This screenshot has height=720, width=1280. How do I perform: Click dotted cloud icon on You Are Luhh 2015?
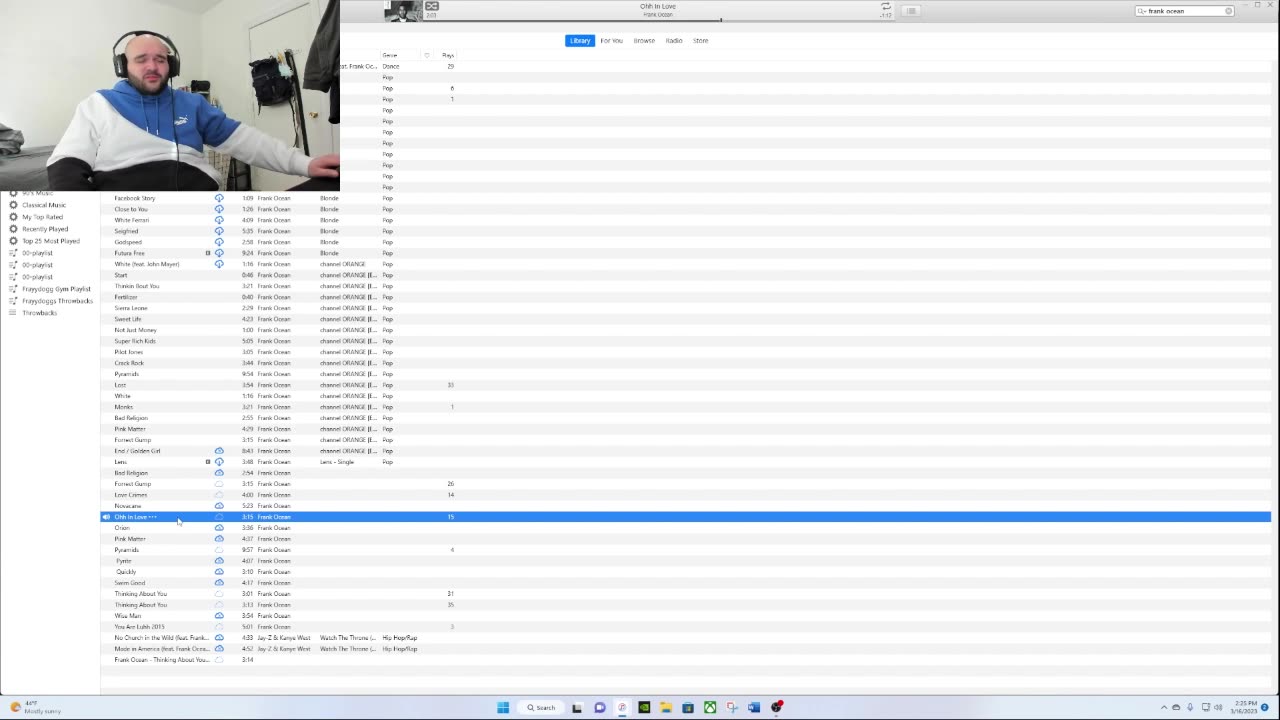click(219, 627)
